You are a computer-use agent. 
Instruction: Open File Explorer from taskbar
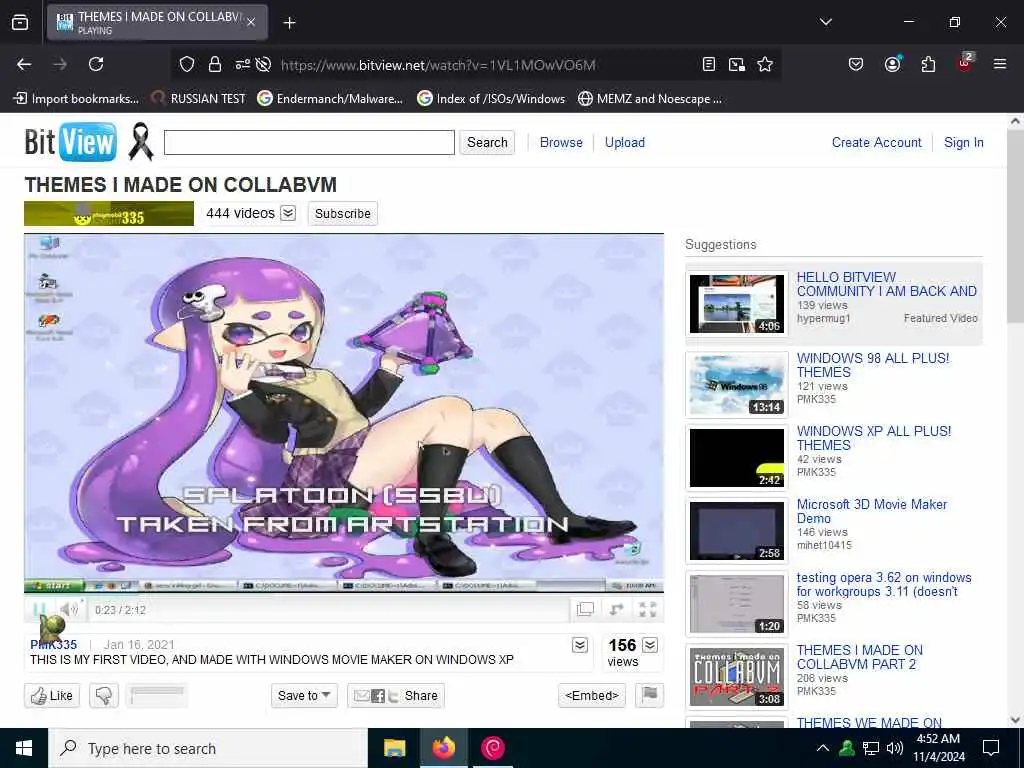(x=394, y=748)
